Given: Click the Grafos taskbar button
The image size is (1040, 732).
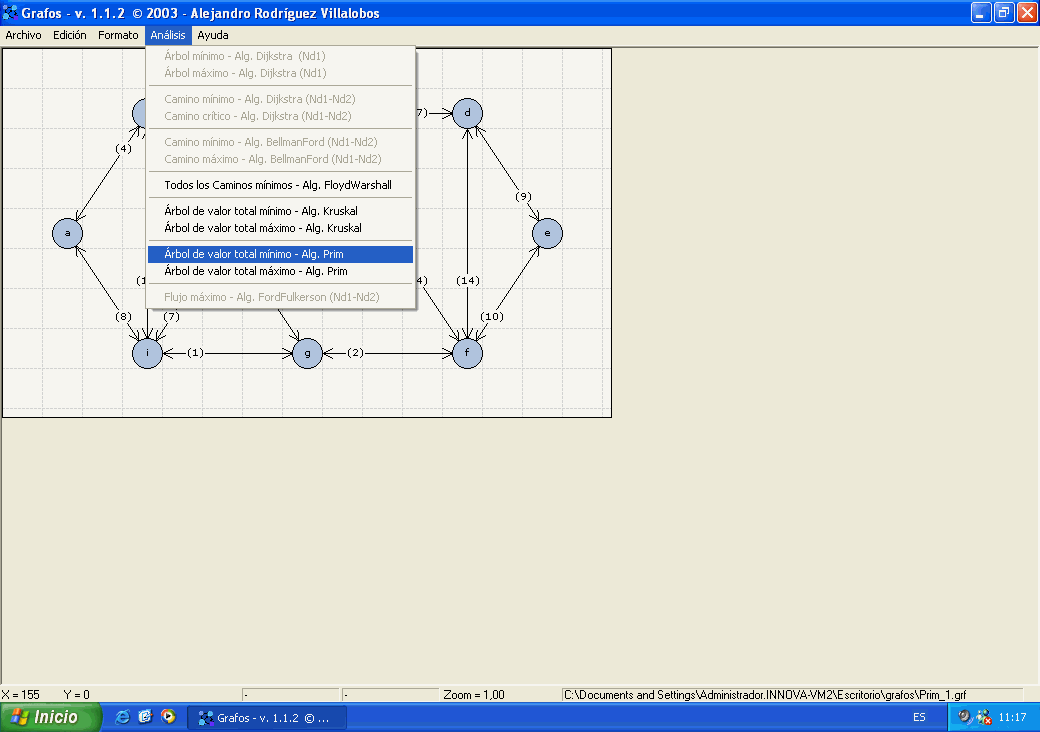Looking at the screenshot, I should (x=267, y=717).
